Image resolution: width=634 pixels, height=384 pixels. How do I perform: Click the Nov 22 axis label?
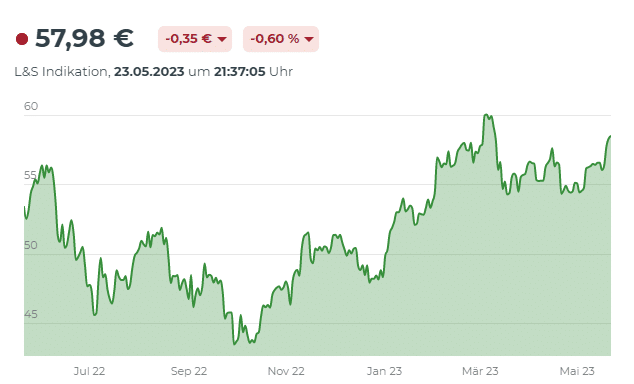286,371
